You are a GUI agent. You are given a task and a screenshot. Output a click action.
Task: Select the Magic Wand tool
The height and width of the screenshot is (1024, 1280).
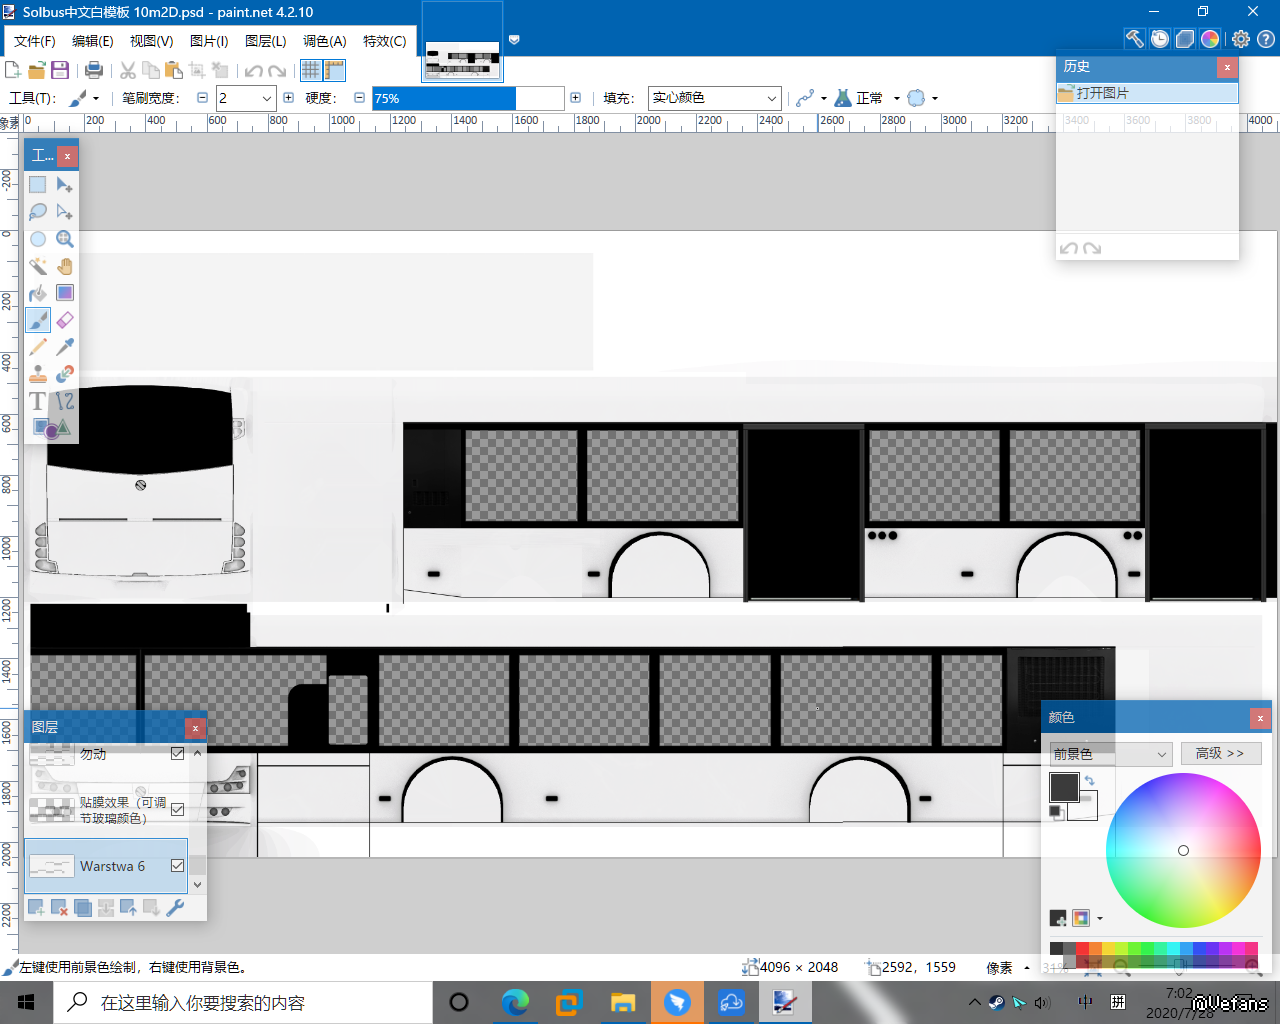(x=38, y=266)
